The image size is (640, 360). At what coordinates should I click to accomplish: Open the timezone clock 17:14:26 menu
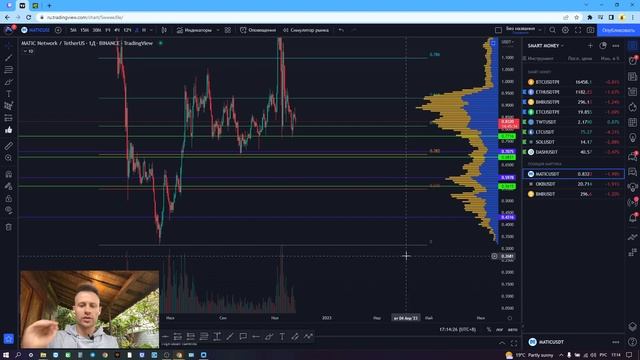[x=458, y=329]
